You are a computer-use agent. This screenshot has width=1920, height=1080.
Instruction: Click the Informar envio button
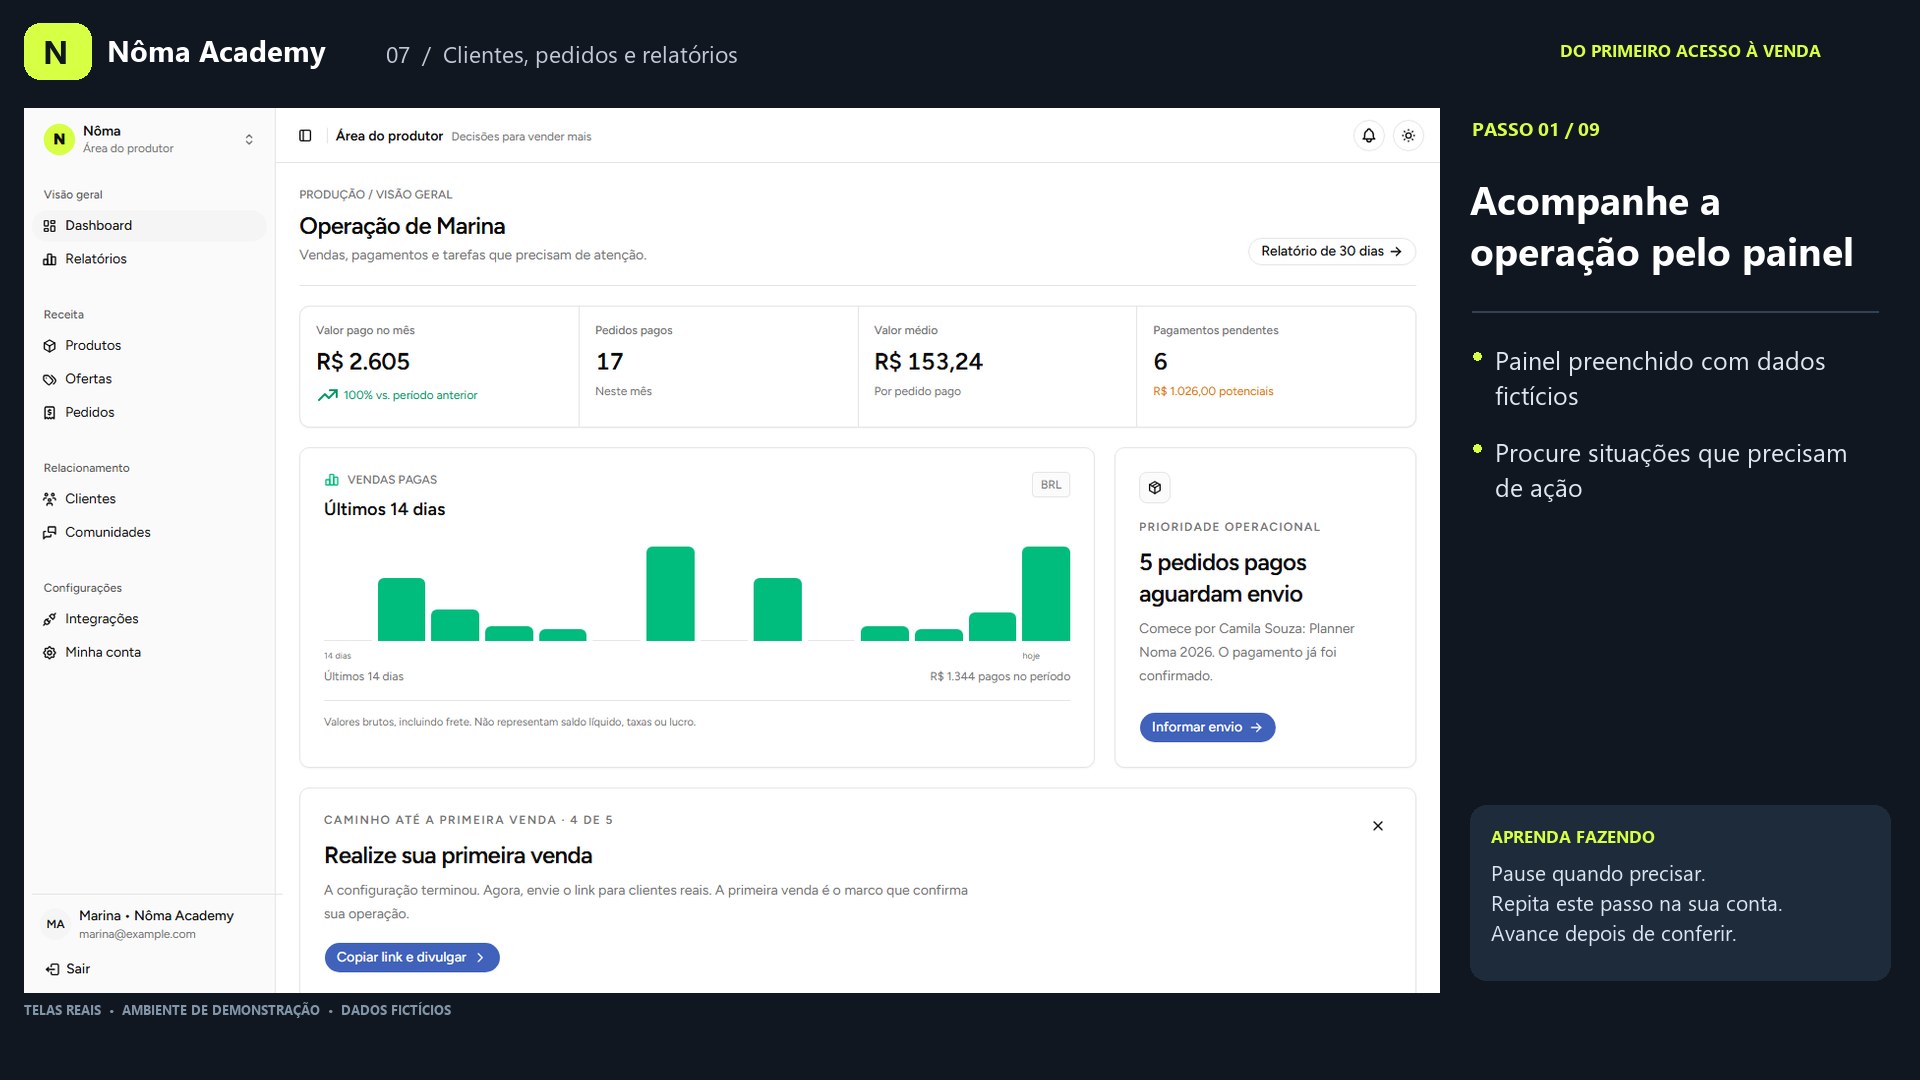click(1207, 728)
